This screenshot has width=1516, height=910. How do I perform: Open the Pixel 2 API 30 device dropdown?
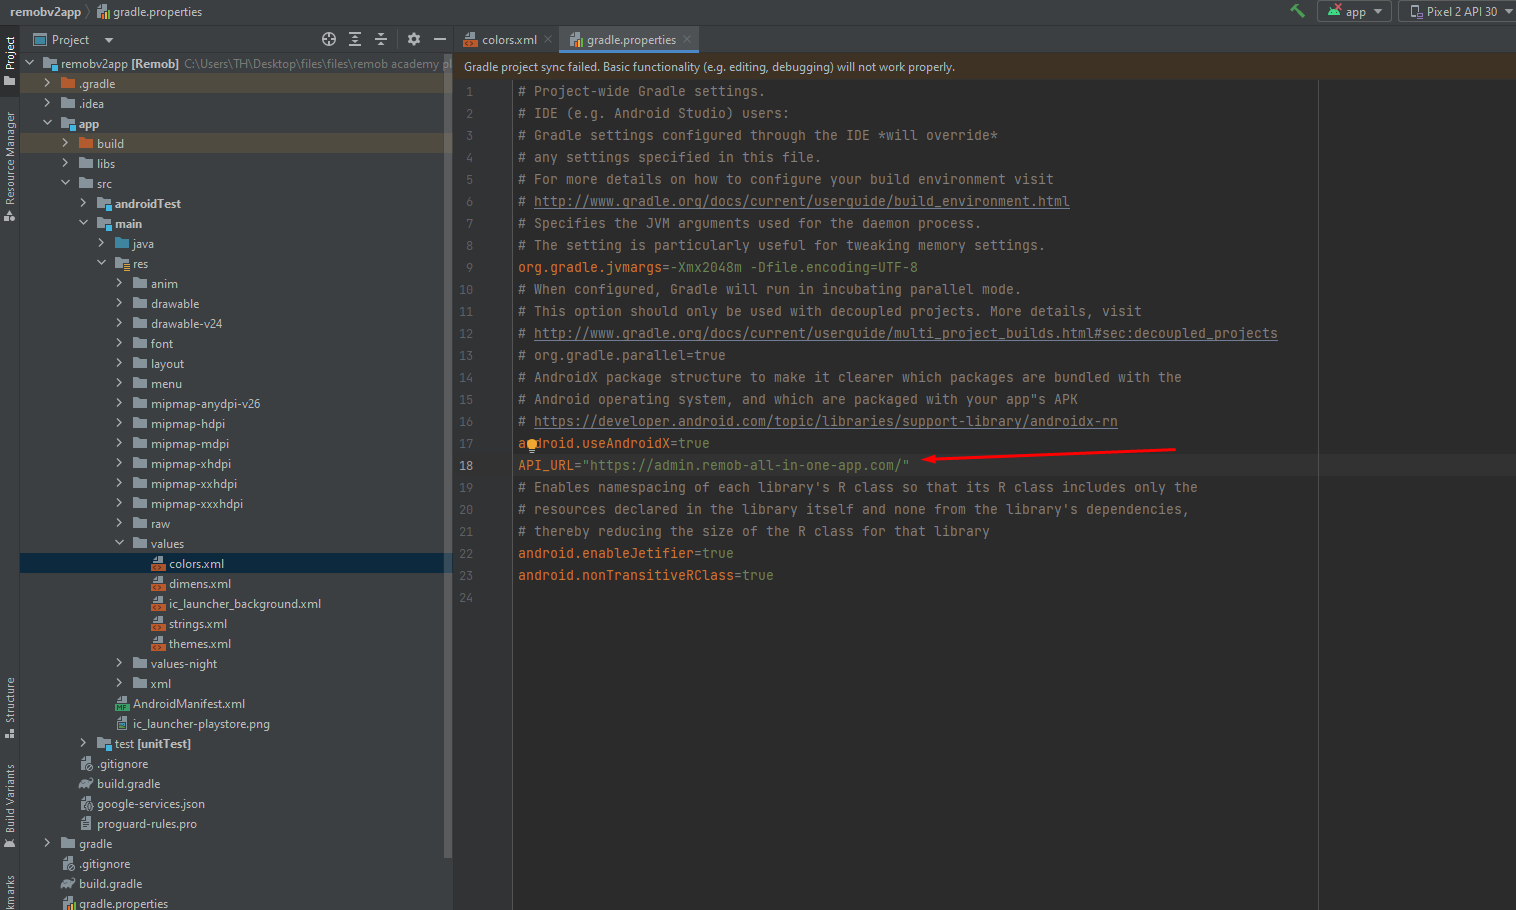1461,11
